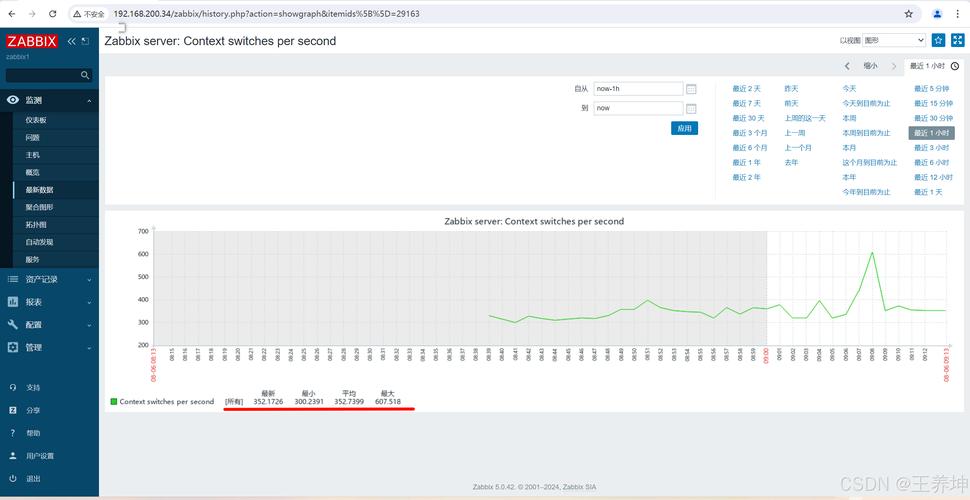Select 最近 30 分钟 time range

click(933, 118)
